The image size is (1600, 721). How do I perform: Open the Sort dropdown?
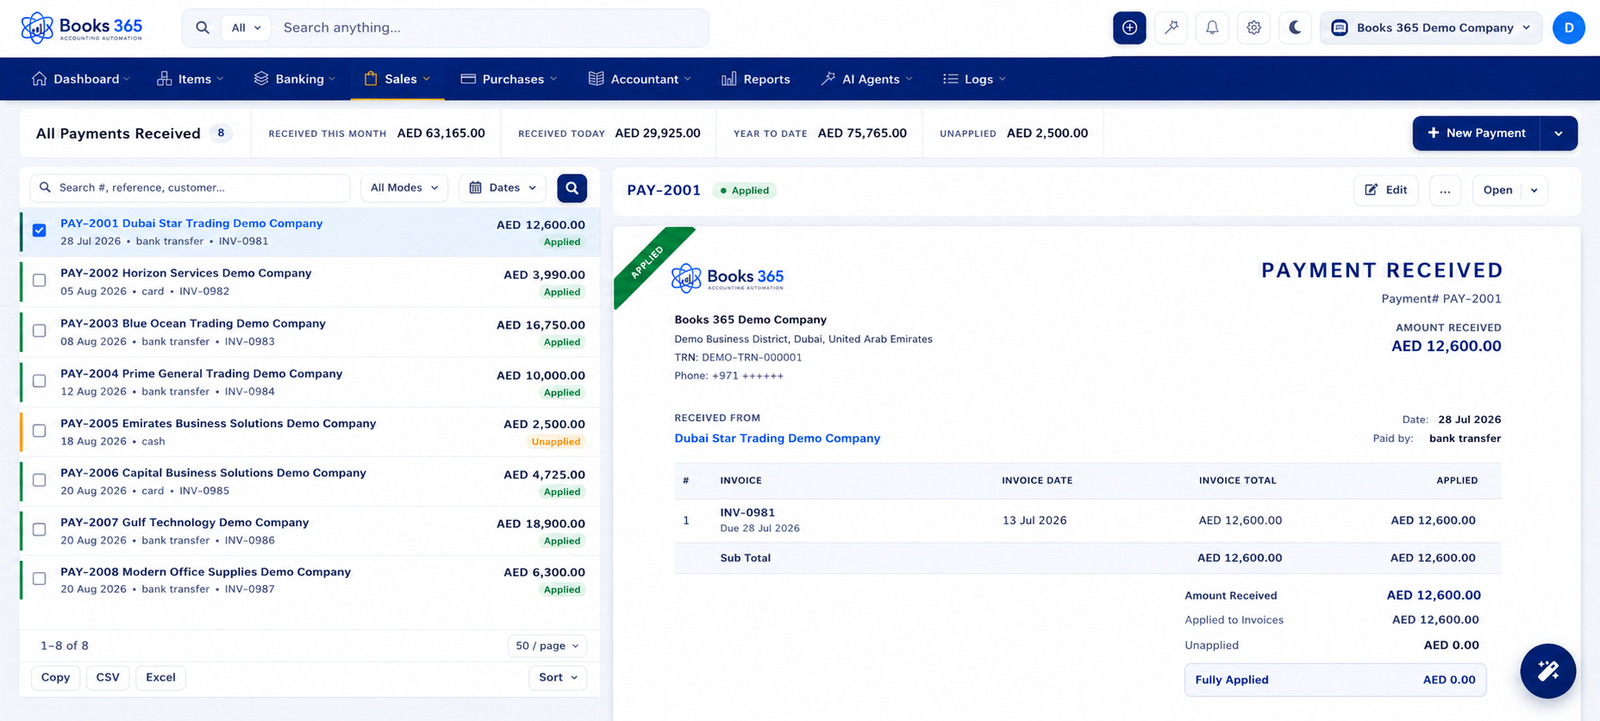pos(558,678)
